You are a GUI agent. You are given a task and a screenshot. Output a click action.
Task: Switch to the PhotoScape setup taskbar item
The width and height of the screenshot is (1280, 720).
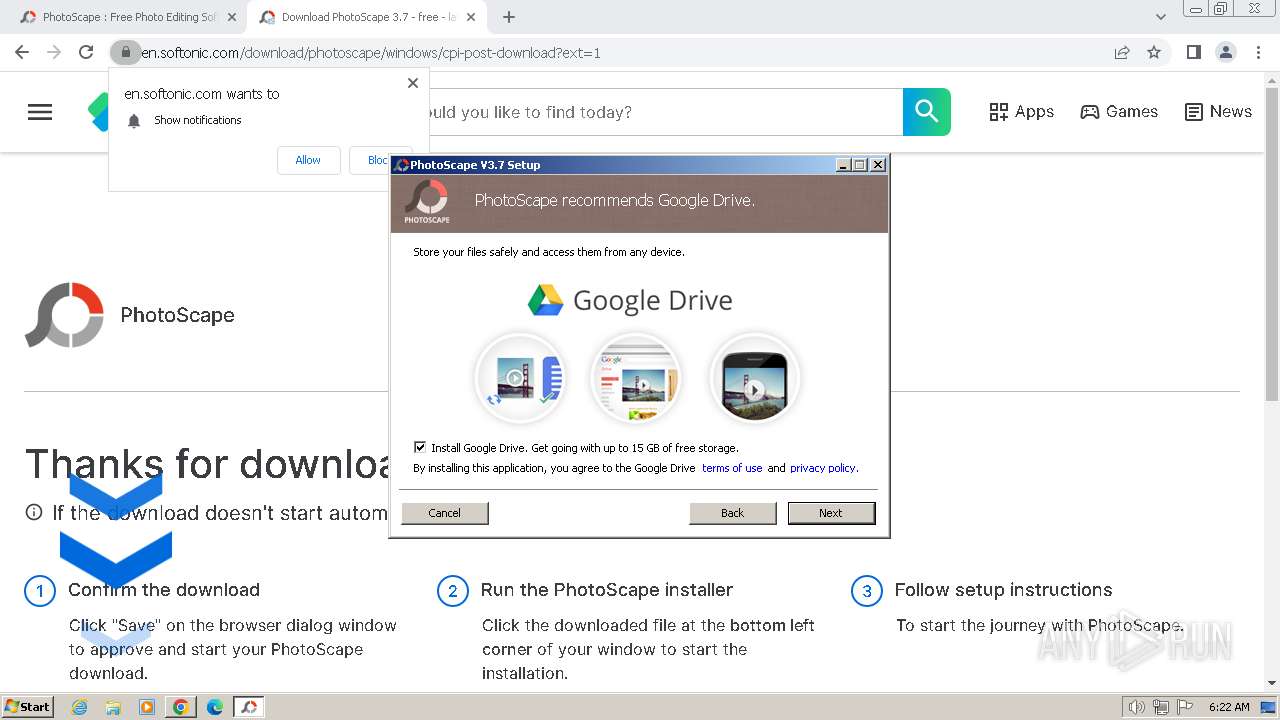249,707
